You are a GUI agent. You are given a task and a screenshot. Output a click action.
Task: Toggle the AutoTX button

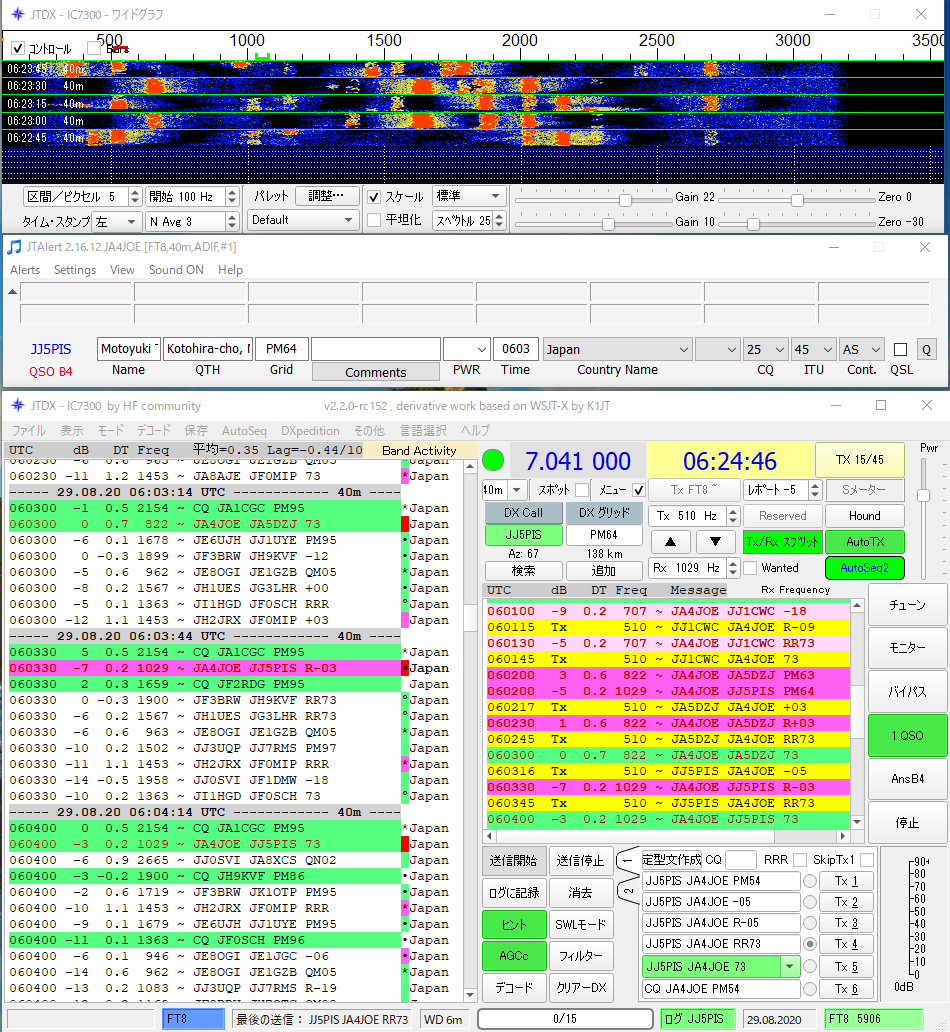864,542
